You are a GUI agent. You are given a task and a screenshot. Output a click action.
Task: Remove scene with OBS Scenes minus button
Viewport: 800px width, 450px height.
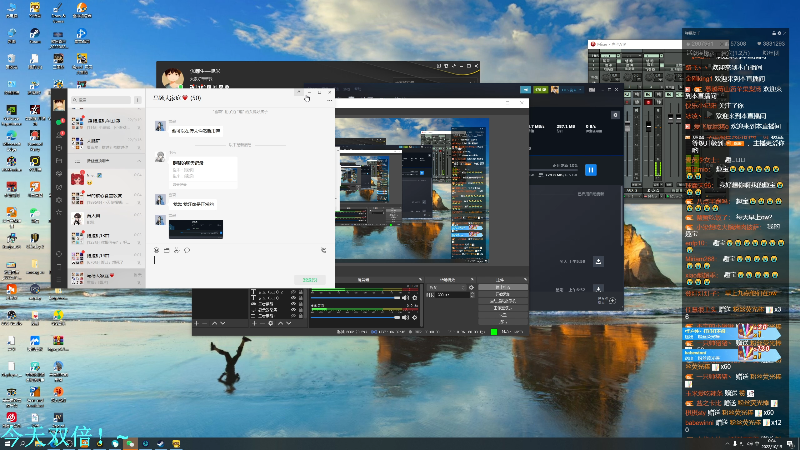tap(205, 323)
